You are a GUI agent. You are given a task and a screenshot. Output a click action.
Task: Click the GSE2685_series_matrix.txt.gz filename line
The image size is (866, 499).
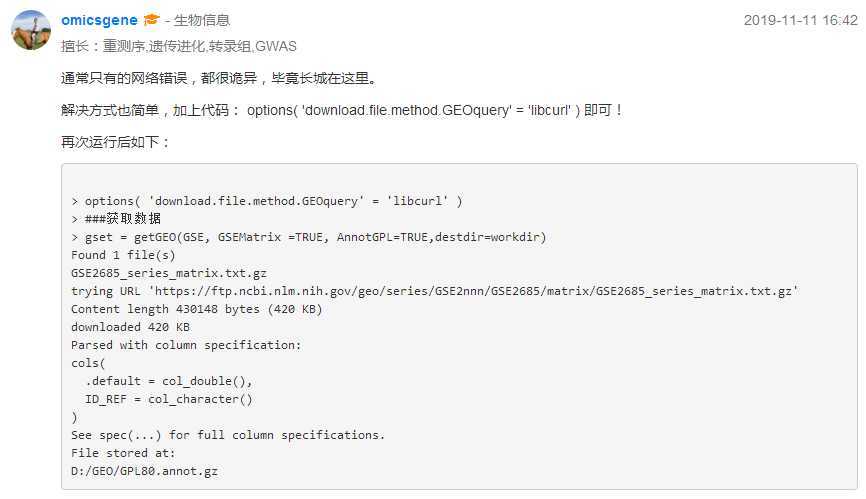pos(169,273)
